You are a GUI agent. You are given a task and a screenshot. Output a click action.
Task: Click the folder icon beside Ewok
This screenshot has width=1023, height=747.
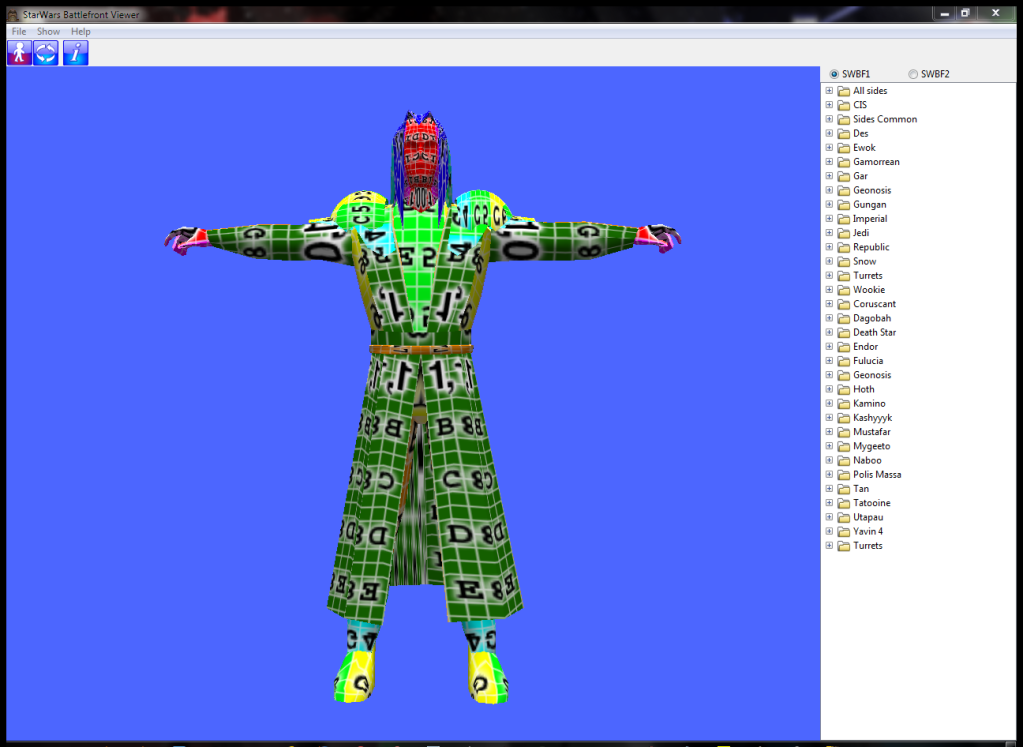[x=844, y=148]
